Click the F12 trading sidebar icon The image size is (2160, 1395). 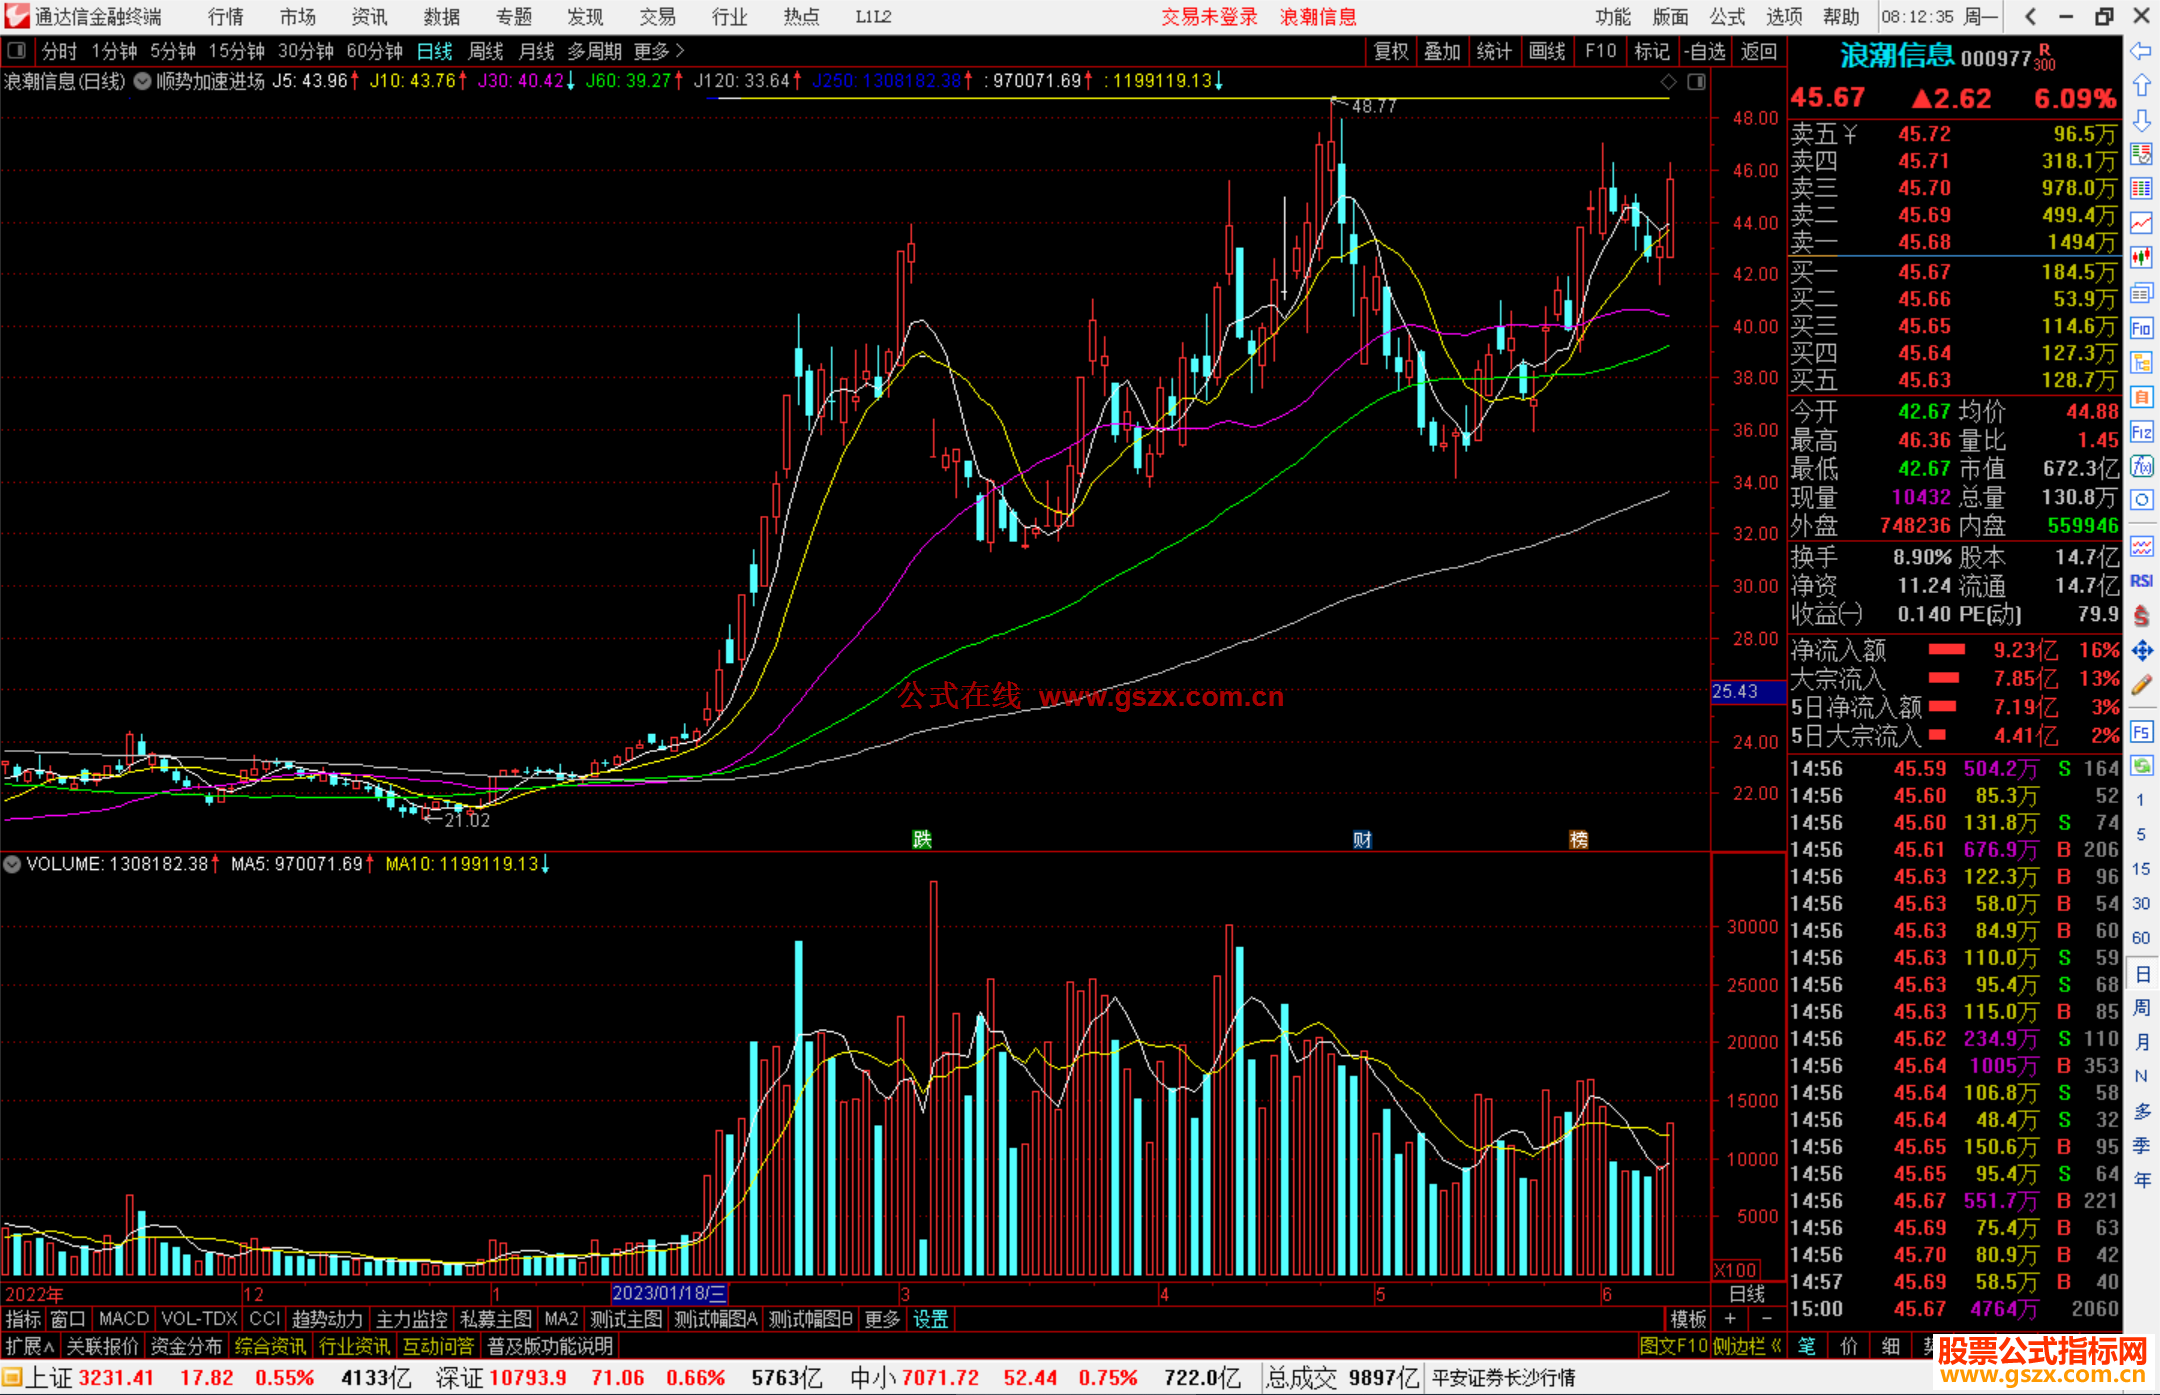pos(2141,433)
